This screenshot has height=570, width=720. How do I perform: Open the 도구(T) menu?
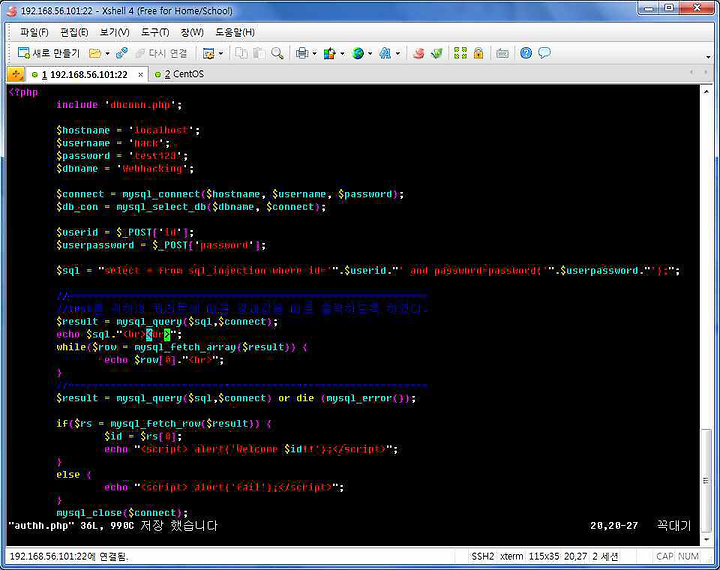pyautogui.click(x=155, y=32)
